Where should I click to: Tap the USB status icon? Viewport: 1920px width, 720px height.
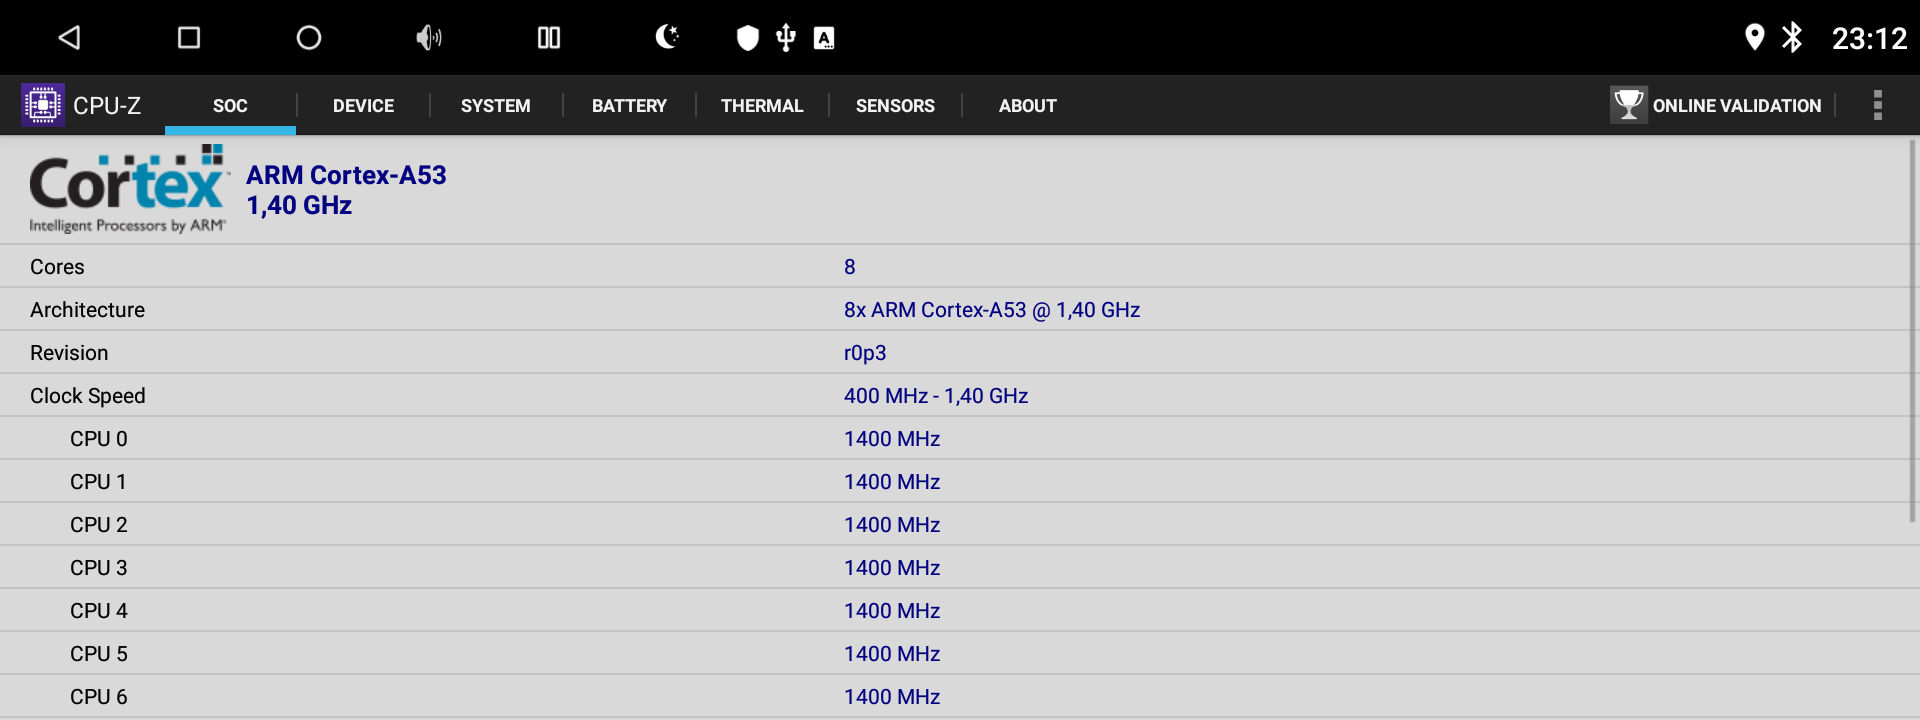coord(786,38)
